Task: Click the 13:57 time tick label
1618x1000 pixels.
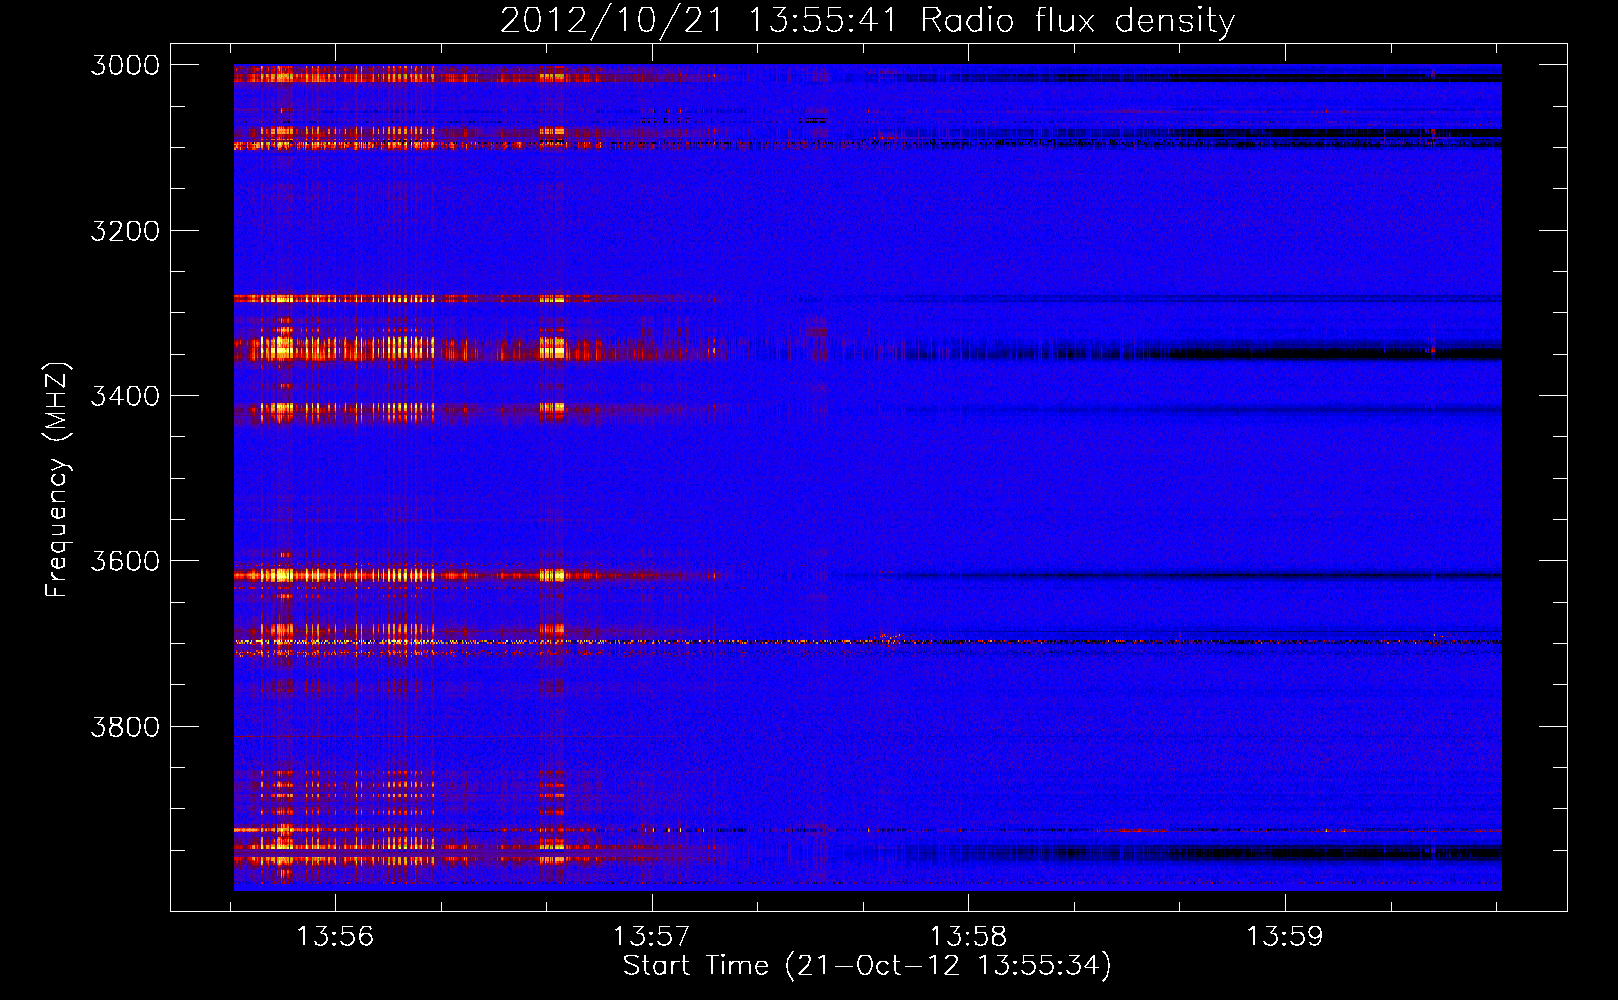Action: [652, 936]
